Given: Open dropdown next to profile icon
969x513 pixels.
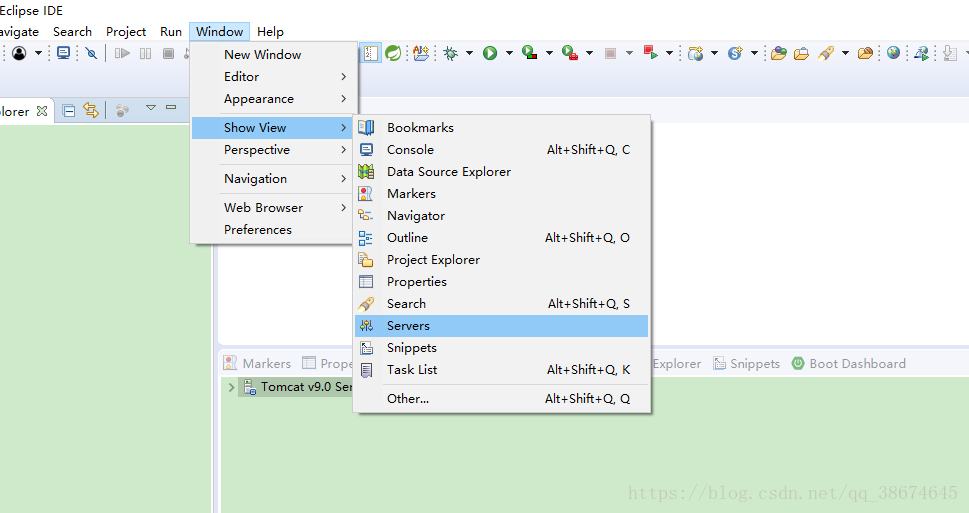Looking at the screenshot, I should coord(38,53).
